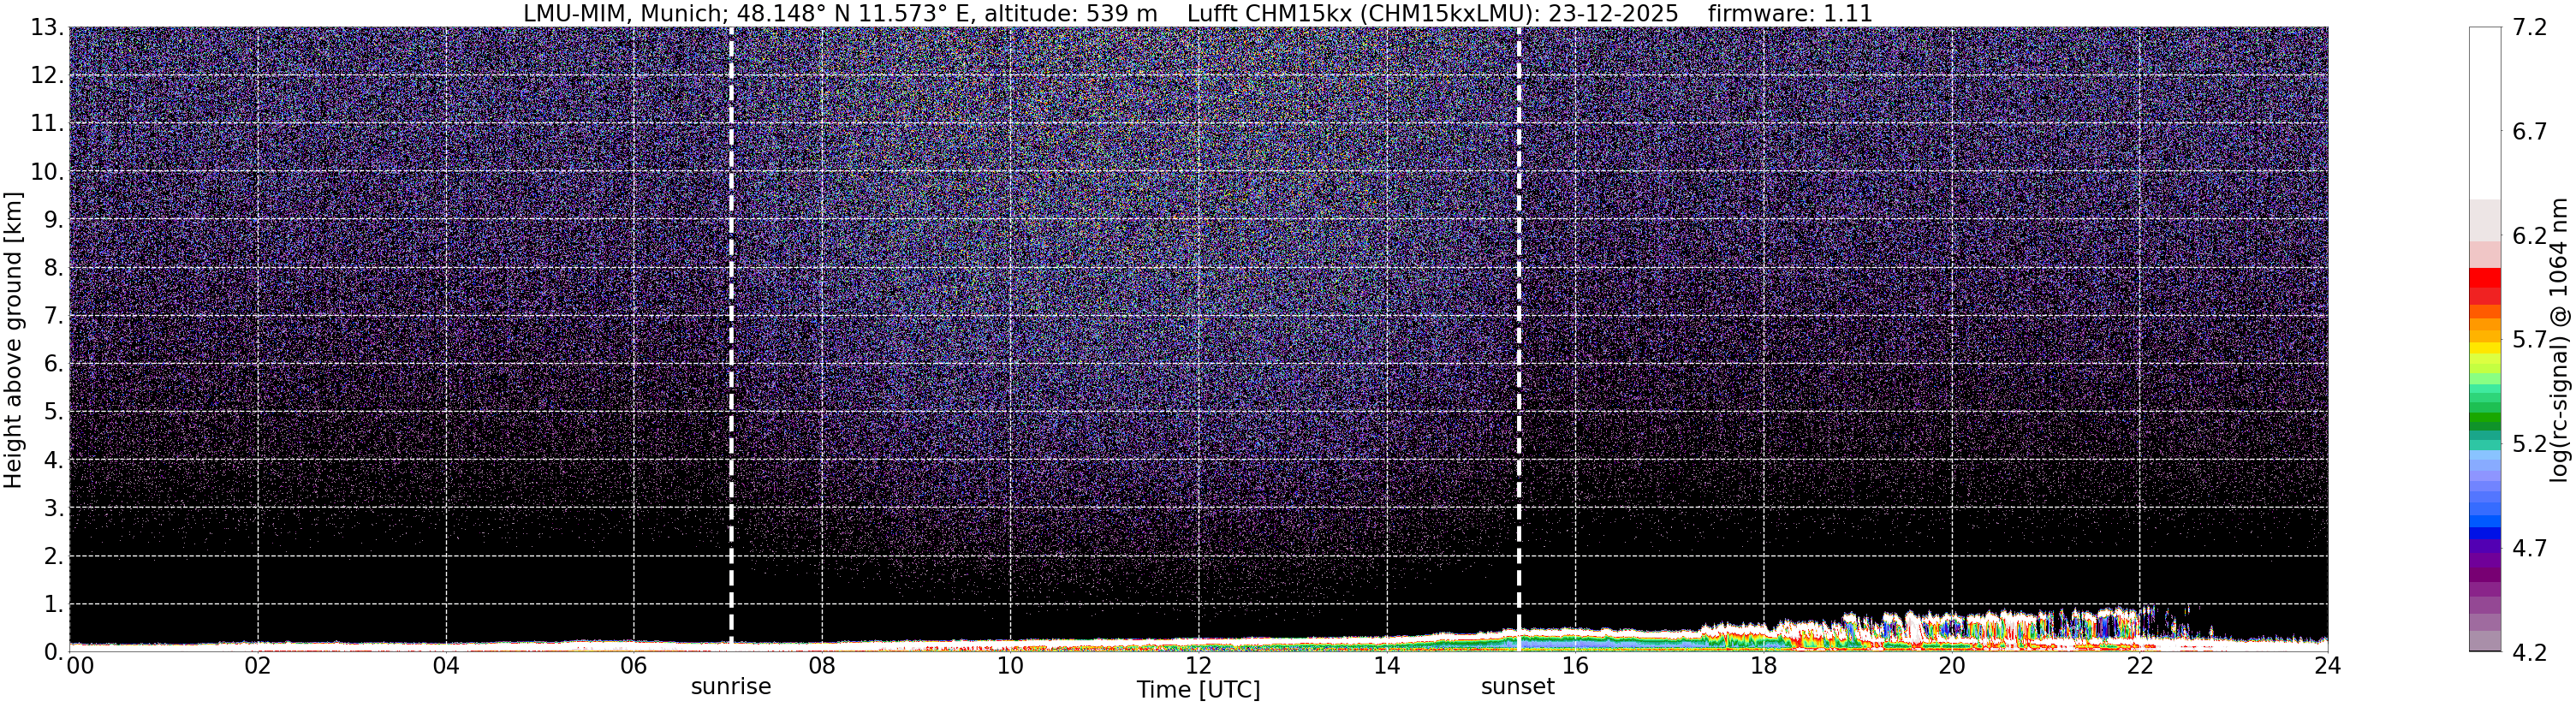Click the time axis tick '00'
Viewport: 2576px width, 707px height.
(80, 666)
